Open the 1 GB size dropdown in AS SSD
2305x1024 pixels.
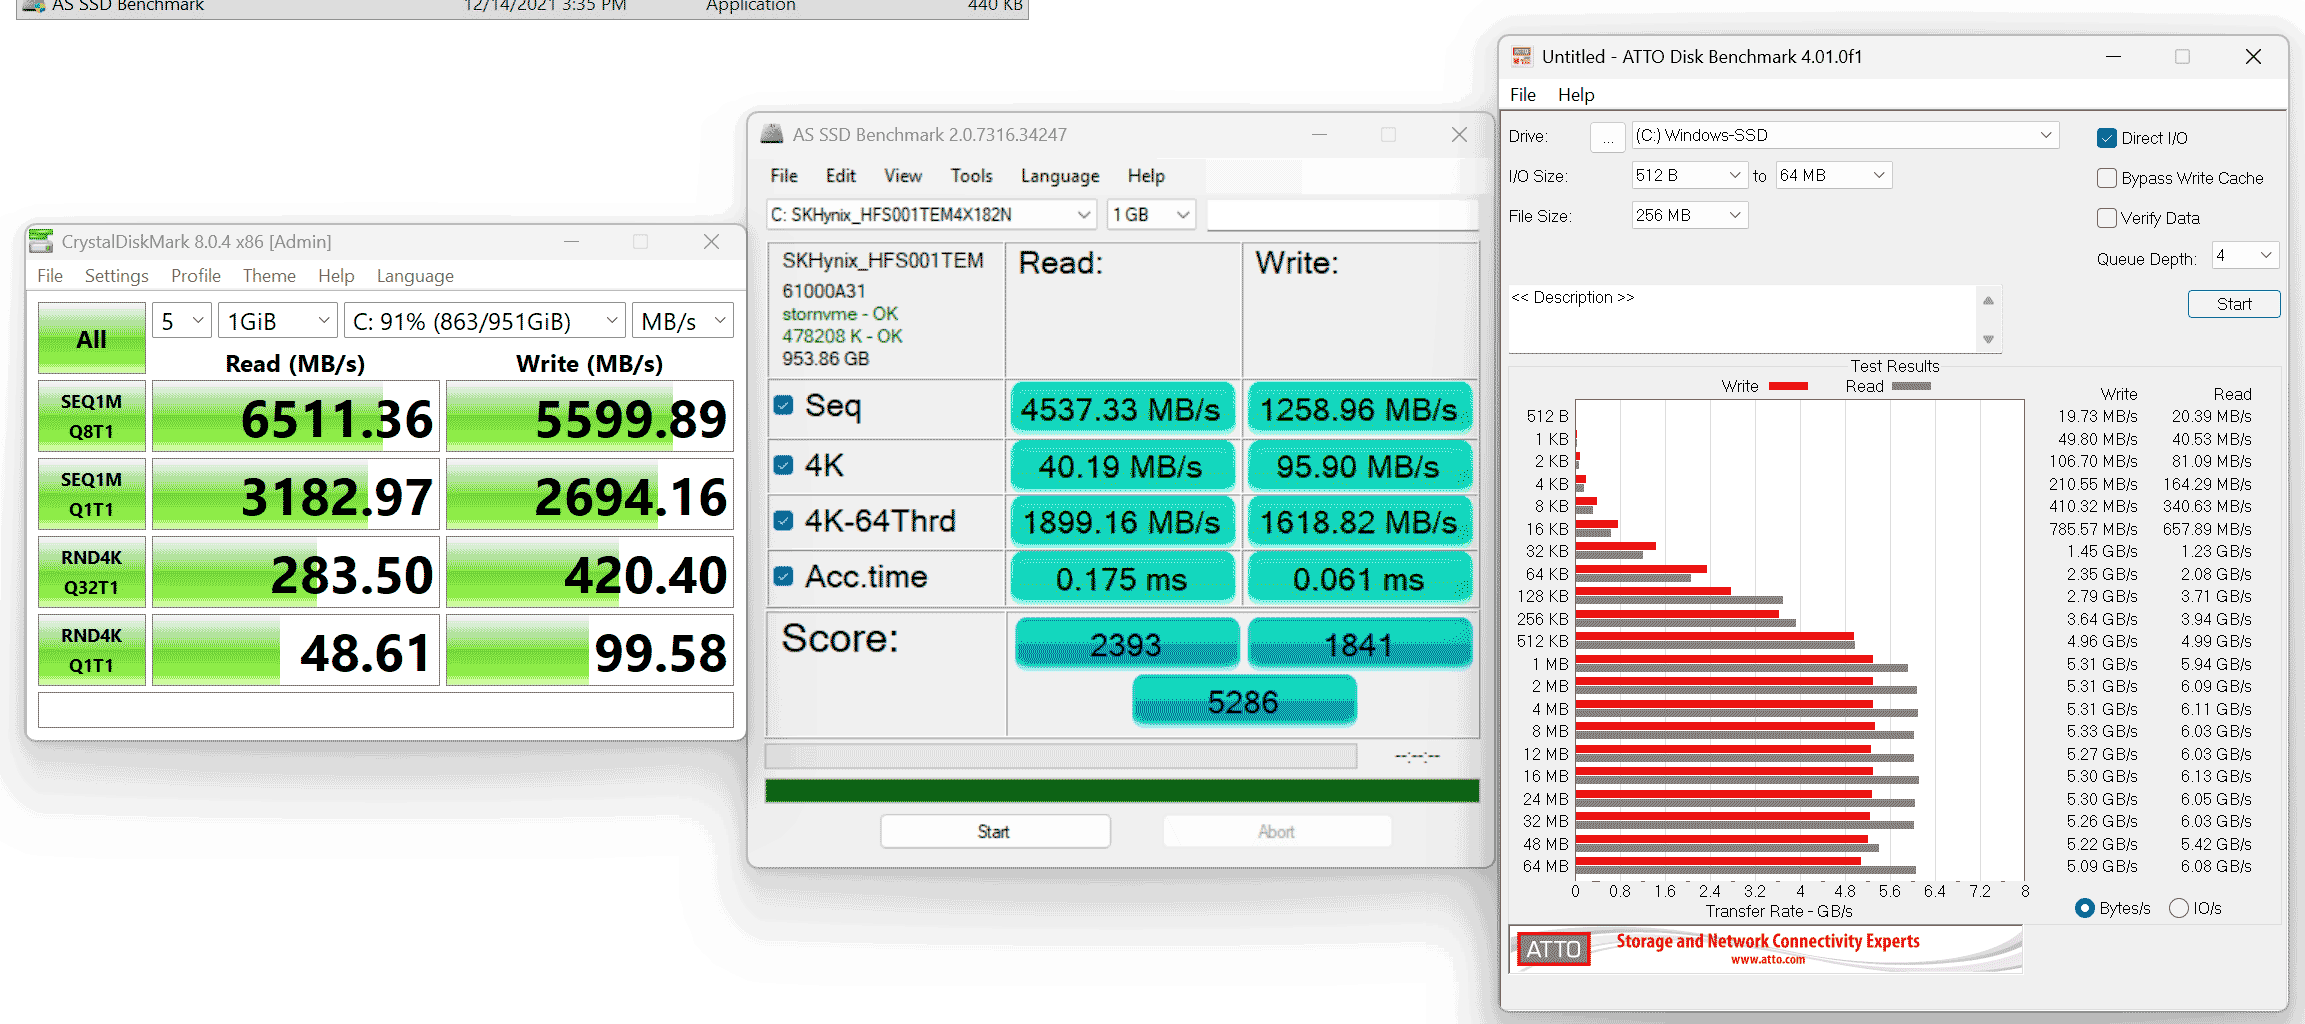pyautogui.click(x=1151, y=215)
